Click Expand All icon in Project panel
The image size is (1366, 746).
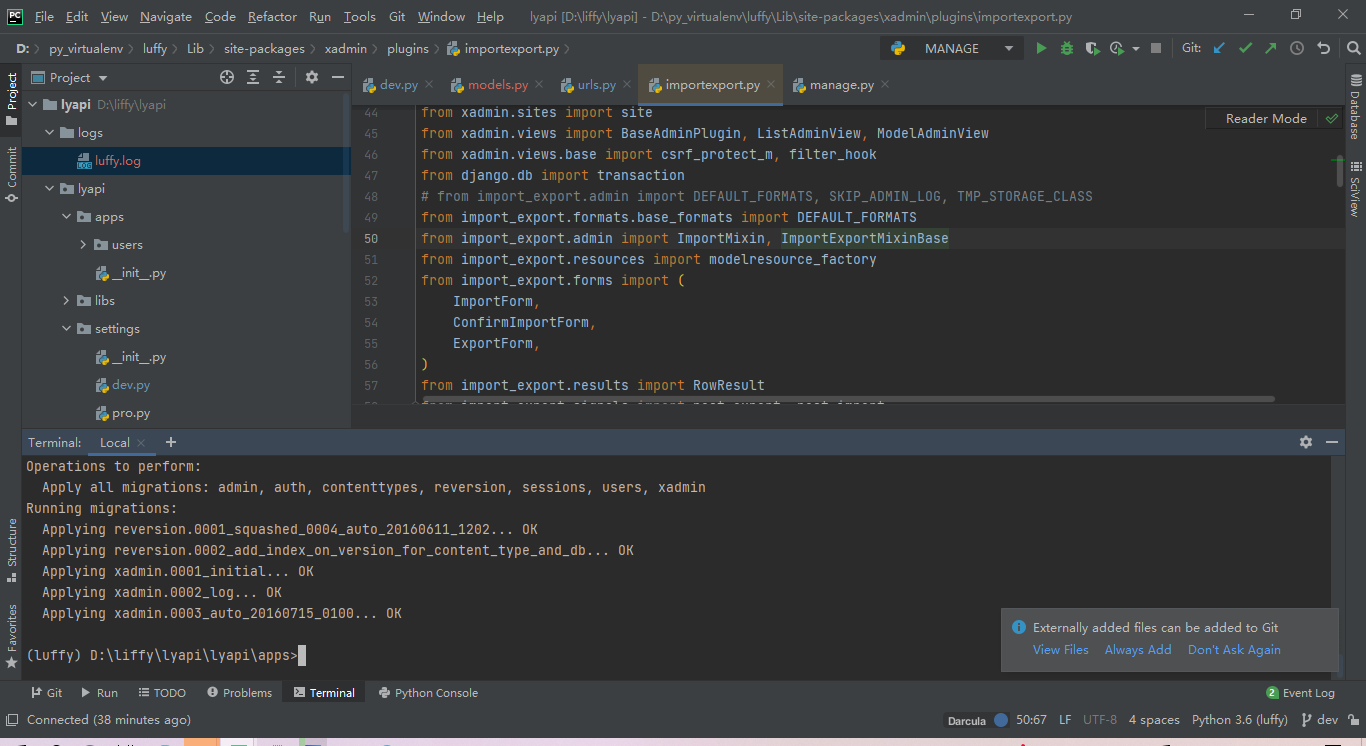tap(253, 77)
